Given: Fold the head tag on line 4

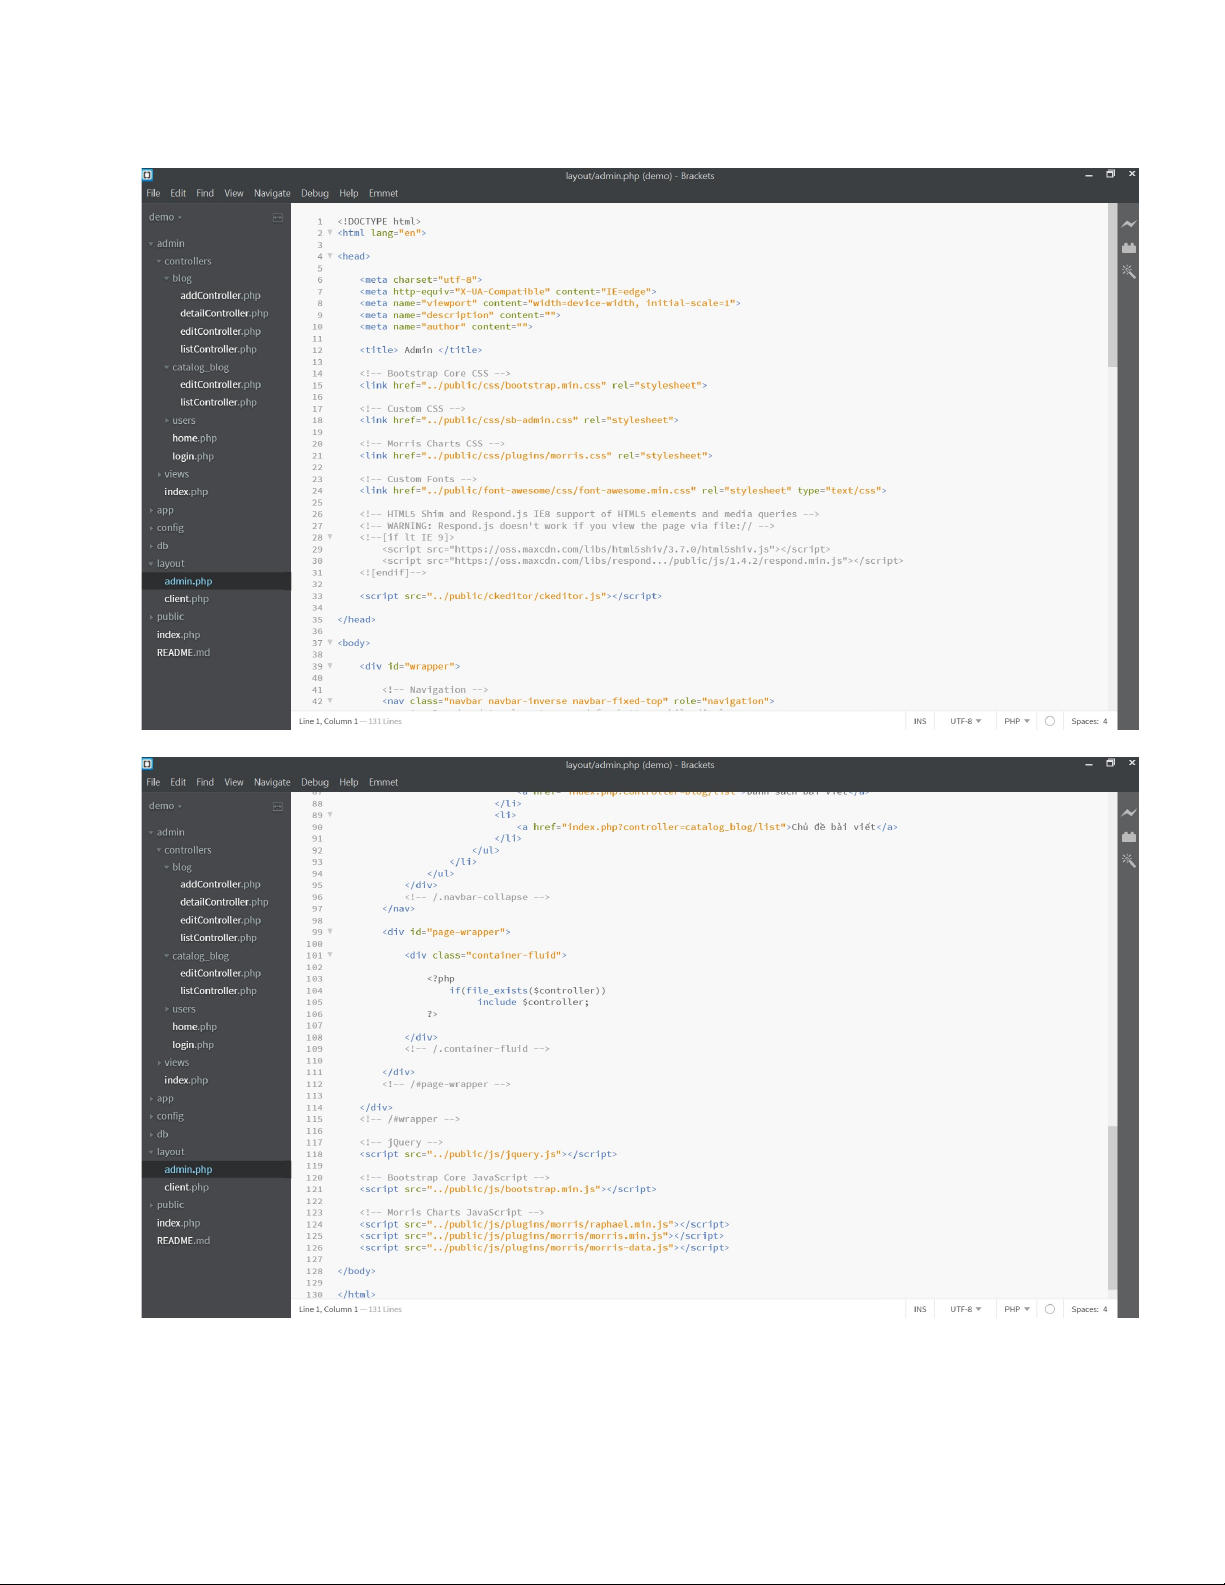Looking at the screenshot, I should point(330,257).
